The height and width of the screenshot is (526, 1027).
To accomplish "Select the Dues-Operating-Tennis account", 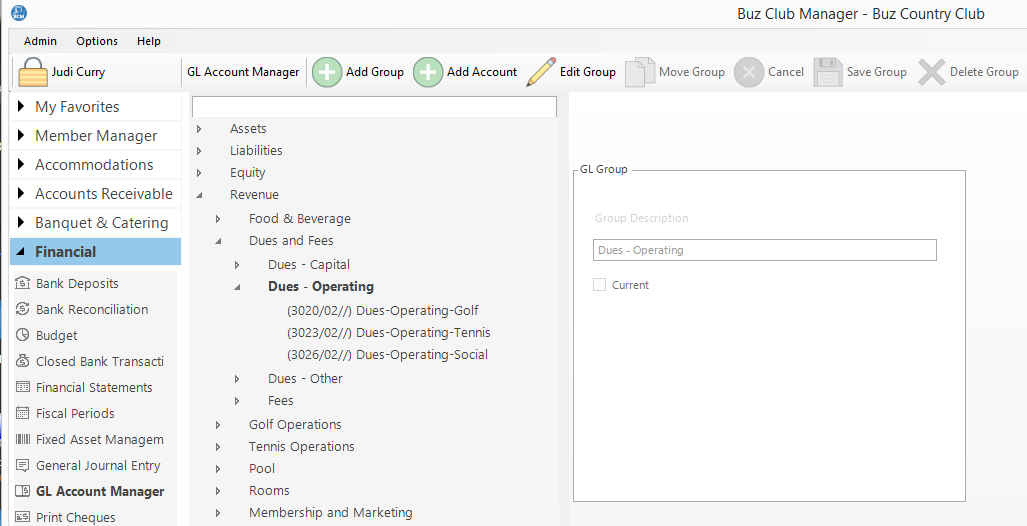I will tap(388, 333).
